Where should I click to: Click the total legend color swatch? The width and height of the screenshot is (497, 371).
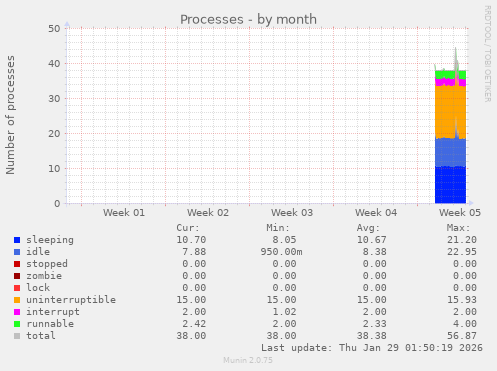point(17,336)
